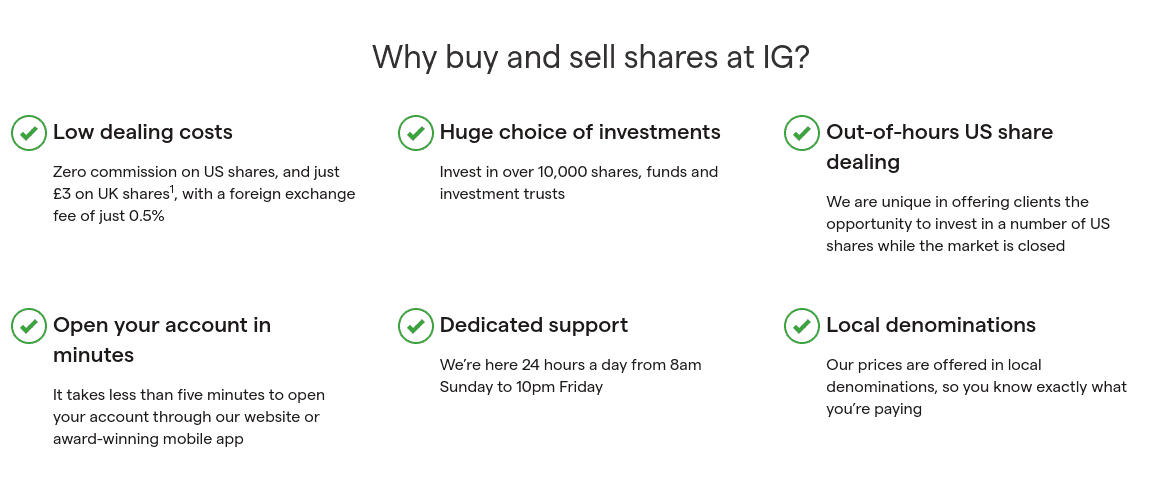Click the 'It takes less than five minutes' paragraph
This screenshot has height=493, width=1151.
tap(189, 417)
